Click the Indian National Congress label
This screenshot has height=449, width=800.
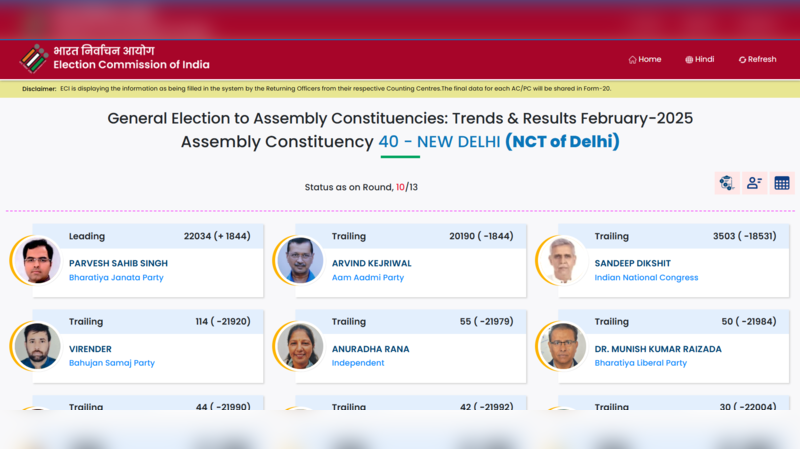pyautogui.click(x=646, y=277)
